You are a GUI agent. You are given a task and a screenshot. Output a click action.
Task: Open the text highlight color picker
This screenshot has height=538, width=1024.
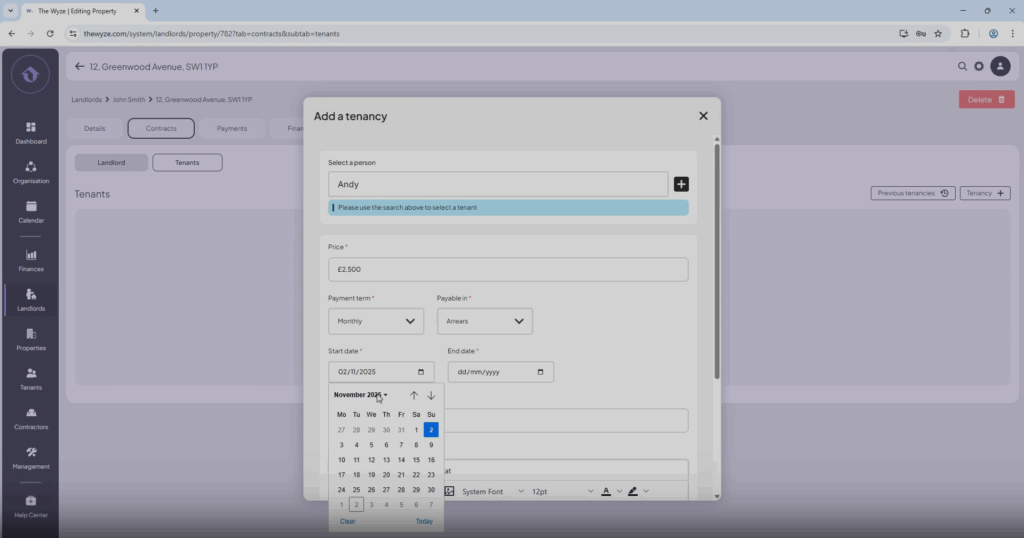(x=633, y=492)
